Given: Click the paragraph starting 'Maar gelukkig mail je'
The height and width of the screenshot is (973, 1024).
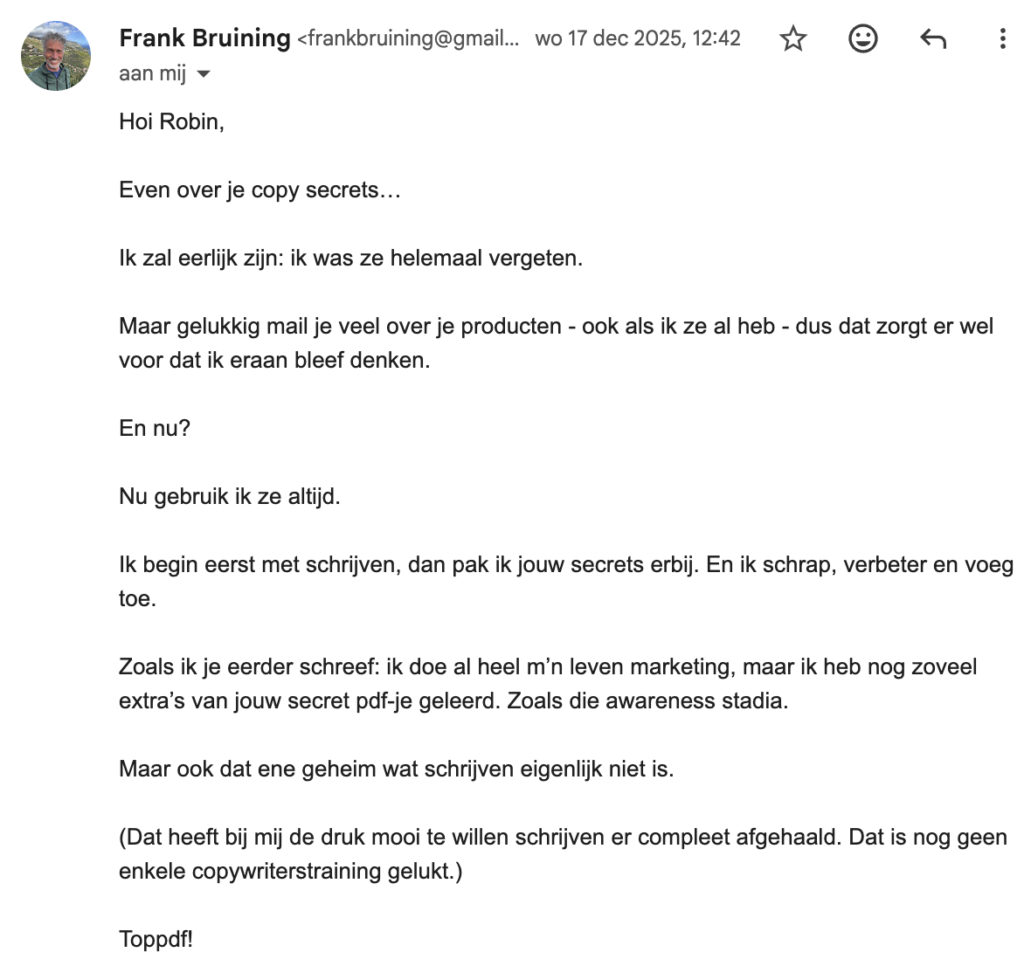Looking at the screenshot, I should 555,343.
